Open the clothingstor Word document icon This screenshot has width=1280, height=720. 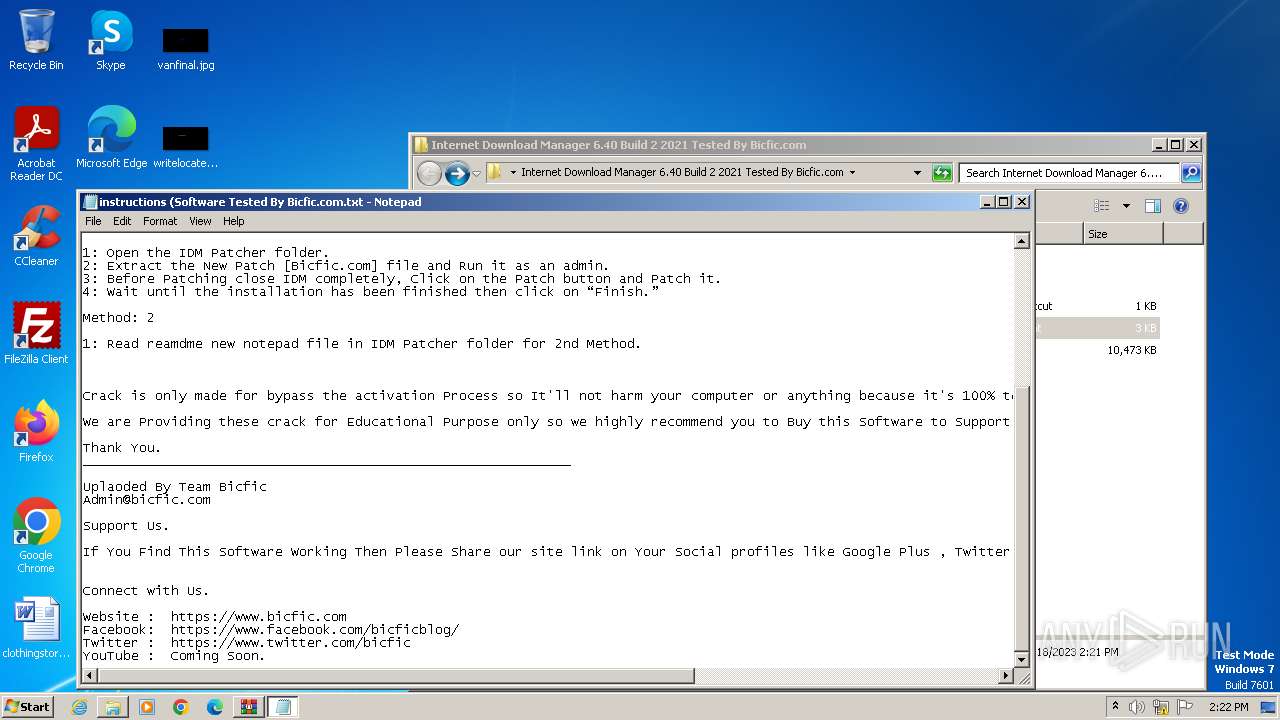click(36, 628)
